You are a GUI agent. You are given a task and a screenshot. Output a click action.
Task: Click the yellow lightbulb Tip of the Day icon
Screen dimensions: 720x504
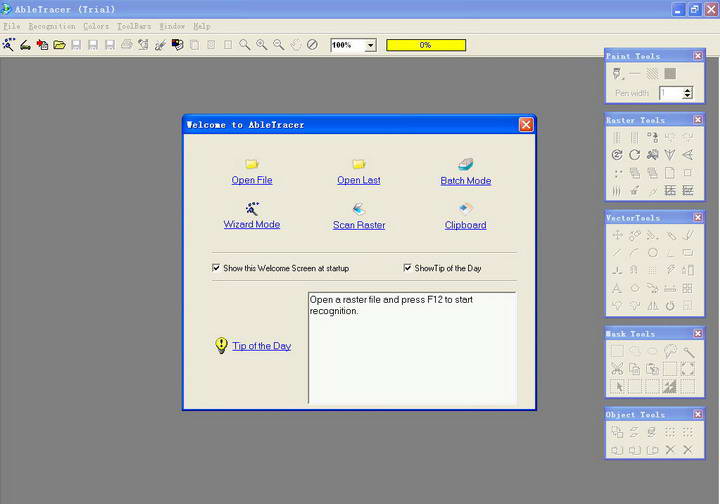pyautogui.click(x=221, y=345)
